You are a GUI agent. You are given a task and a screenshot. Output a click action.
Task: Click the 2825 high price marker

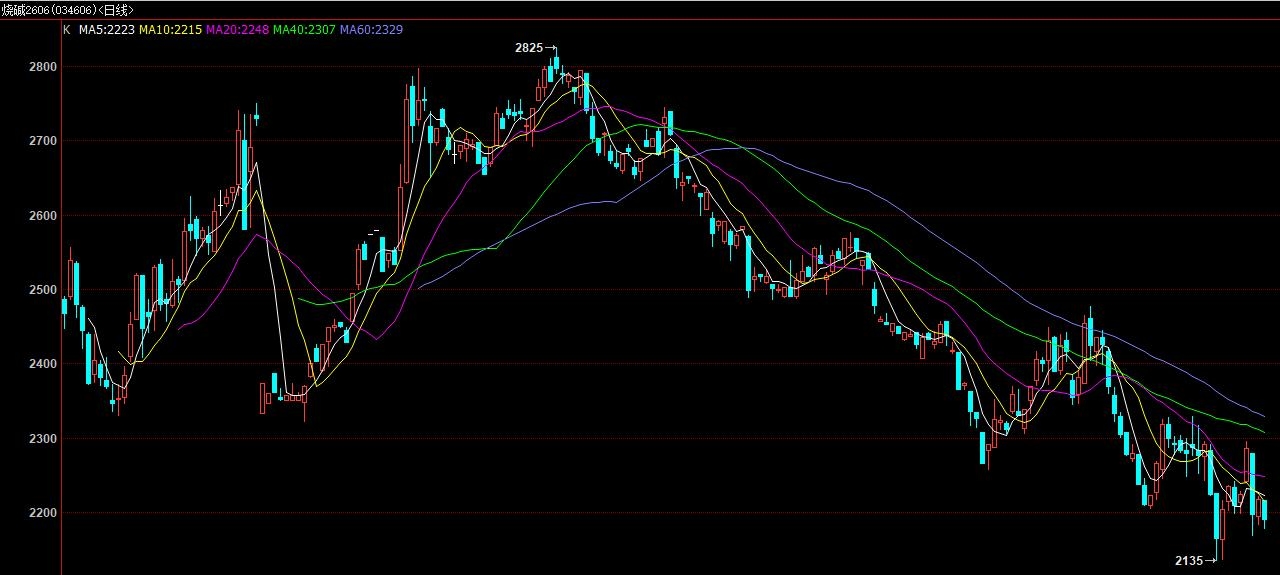pyautogui.click(x=529, y=47)
